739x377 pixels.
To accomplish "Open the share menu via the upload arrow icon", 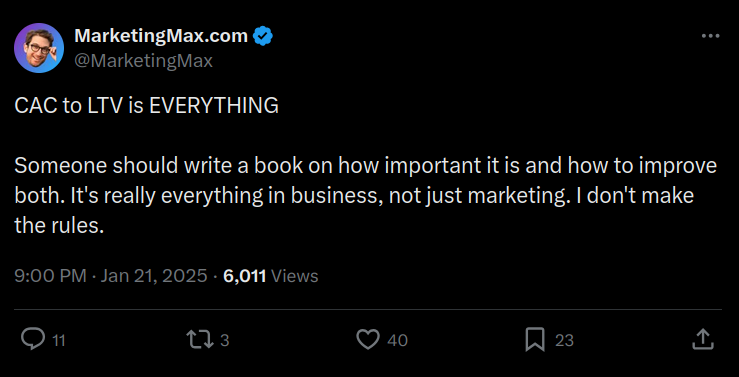I will tap(701, 339).
